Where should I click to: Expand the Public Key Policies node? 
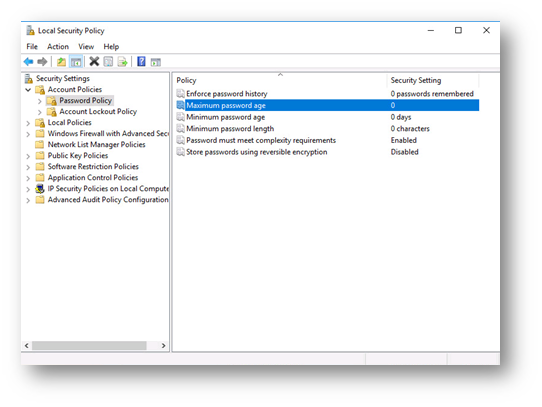[x=28, y=156]
